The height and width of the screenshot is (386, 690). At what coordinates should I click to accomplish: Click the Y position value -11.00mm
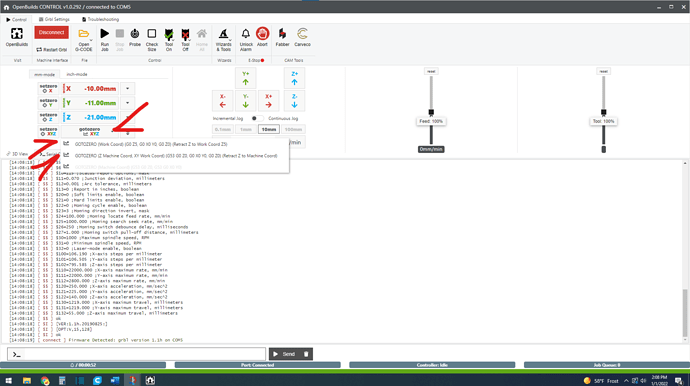(100, 103)
